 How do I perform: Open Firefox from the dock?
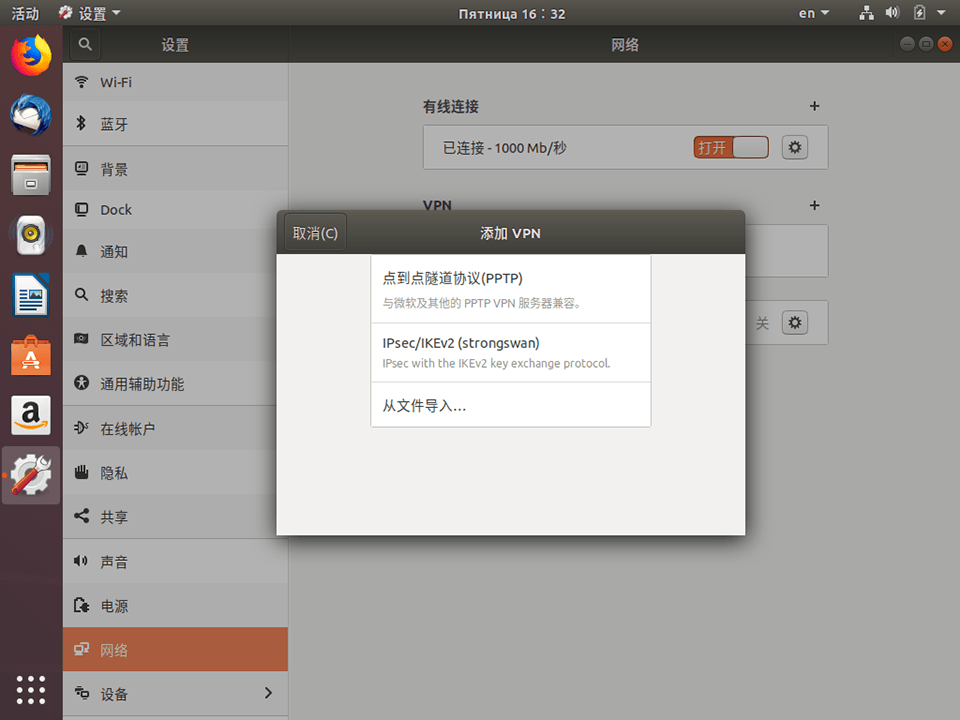pyautogui.click(x=29, y=57)
